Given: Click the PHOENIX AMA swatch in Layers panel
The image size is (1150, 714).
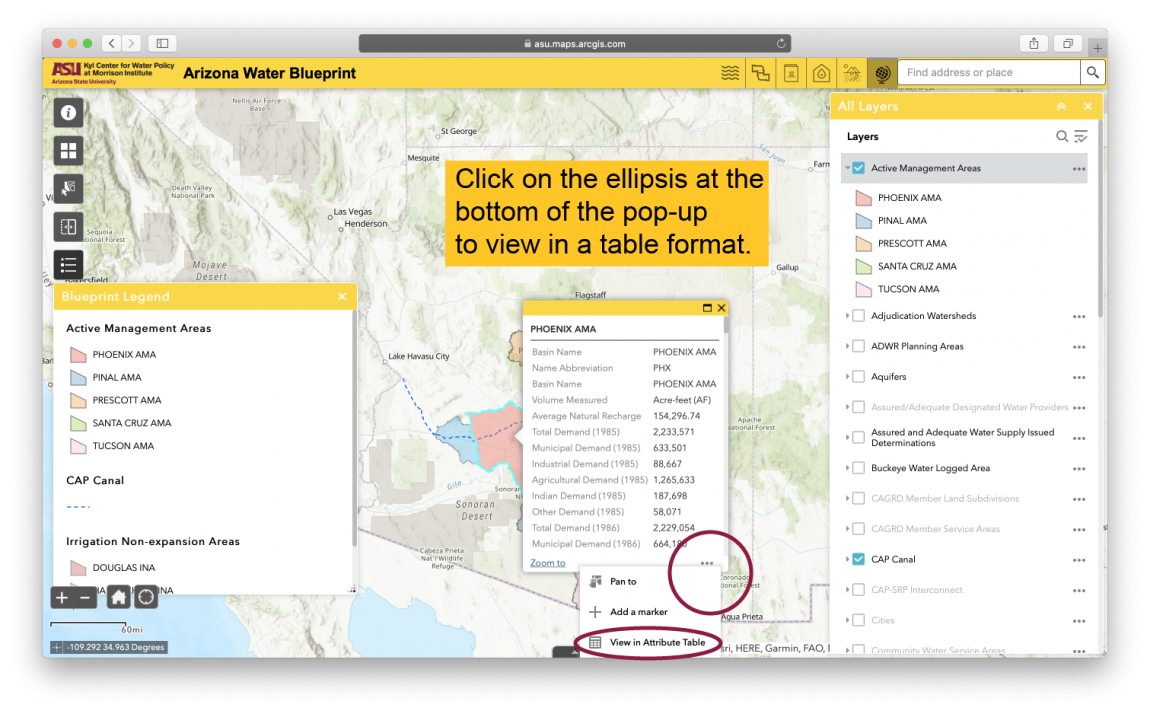Looking at the screenshot, I should coord(864,198).
